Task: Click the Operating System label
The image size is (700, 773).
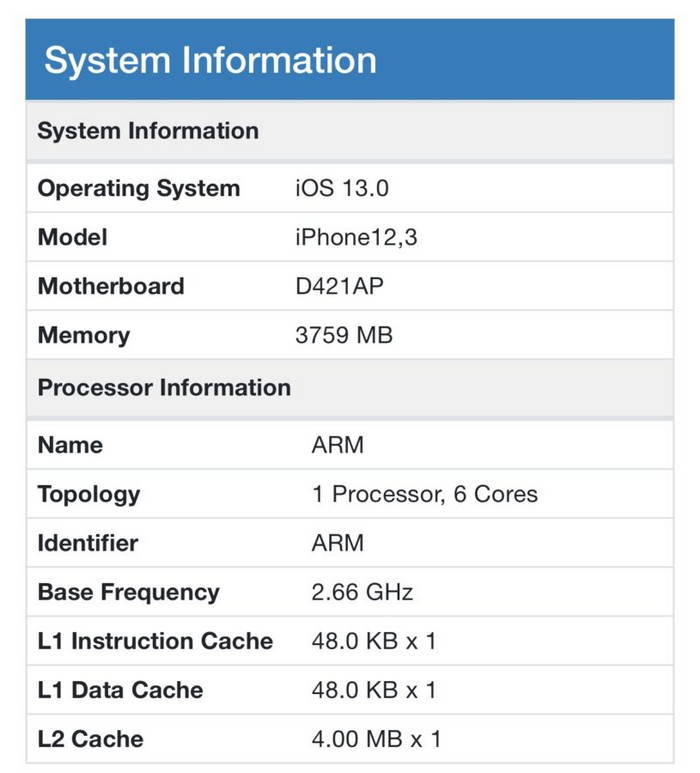Action: point(139,188)
